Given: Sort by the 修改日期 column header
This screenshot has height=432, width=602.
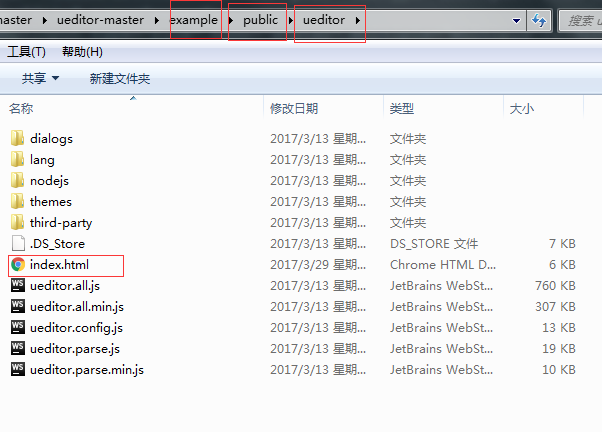Looking at the screenshot, I should click(324, 109).
